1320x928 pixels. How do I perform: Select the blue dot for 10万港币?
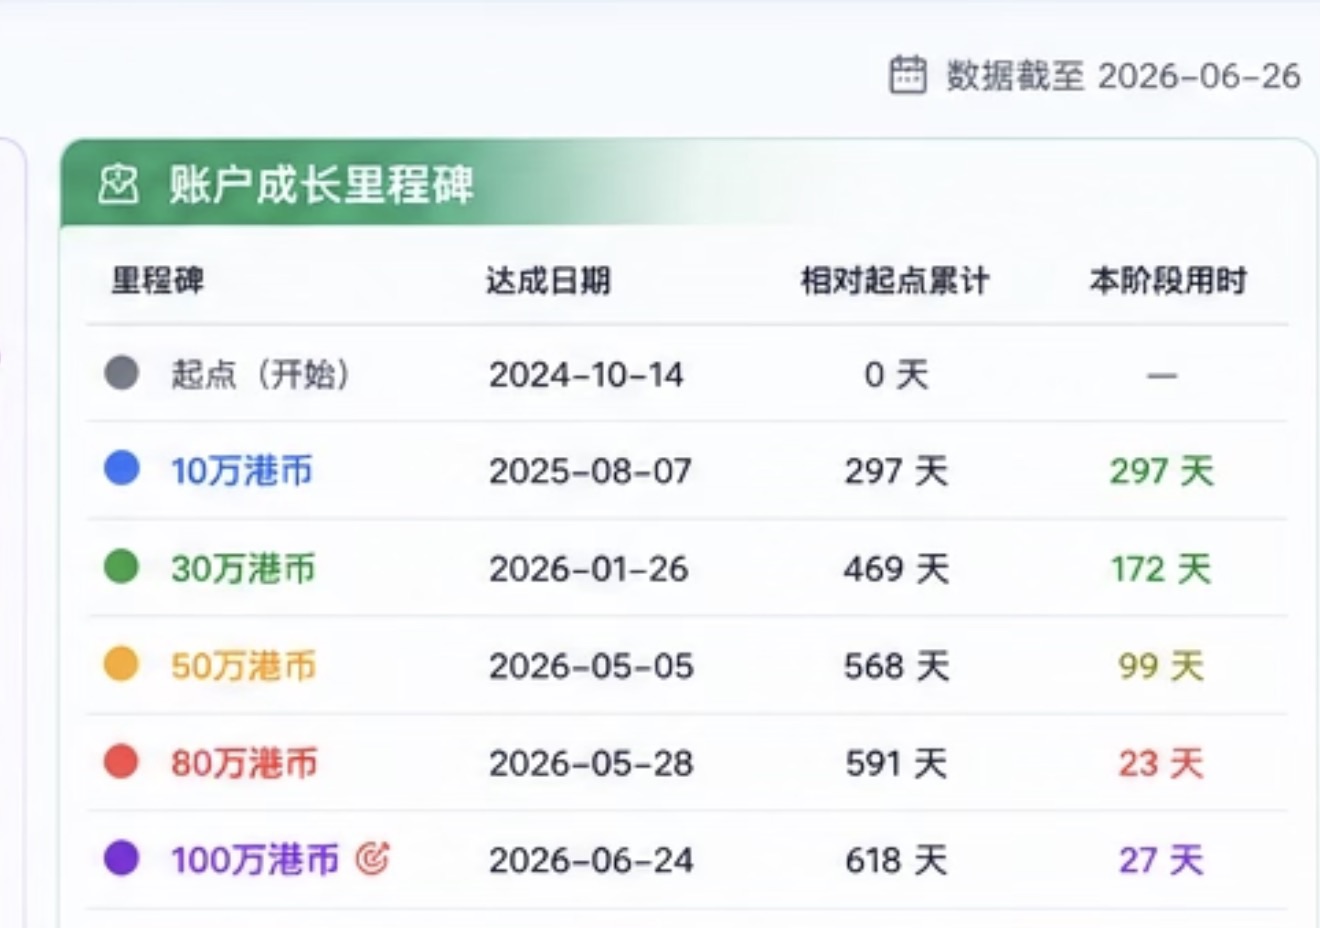122,468
